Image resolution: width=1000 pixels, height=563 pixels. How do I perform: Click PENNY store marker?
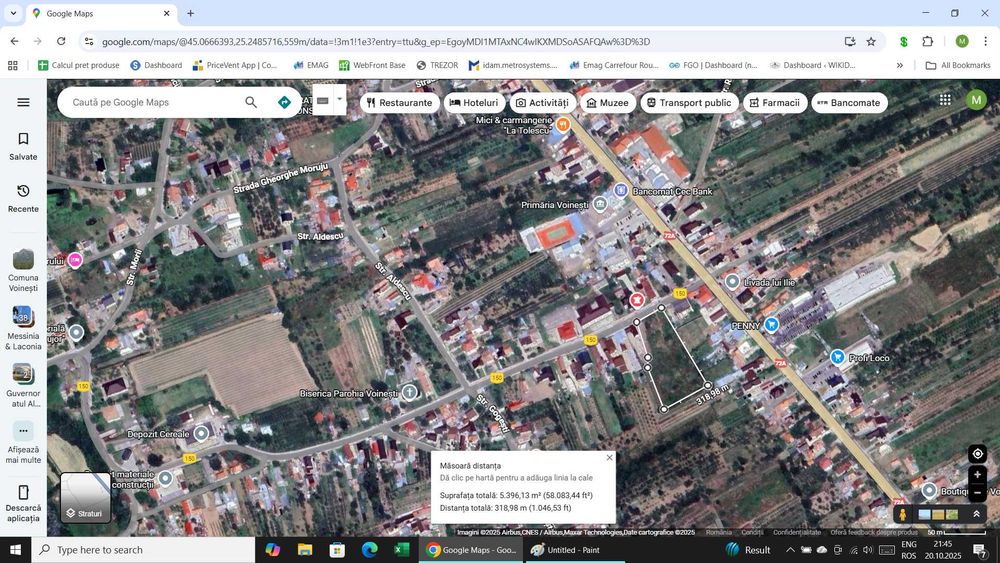click(x=772, y=325)
